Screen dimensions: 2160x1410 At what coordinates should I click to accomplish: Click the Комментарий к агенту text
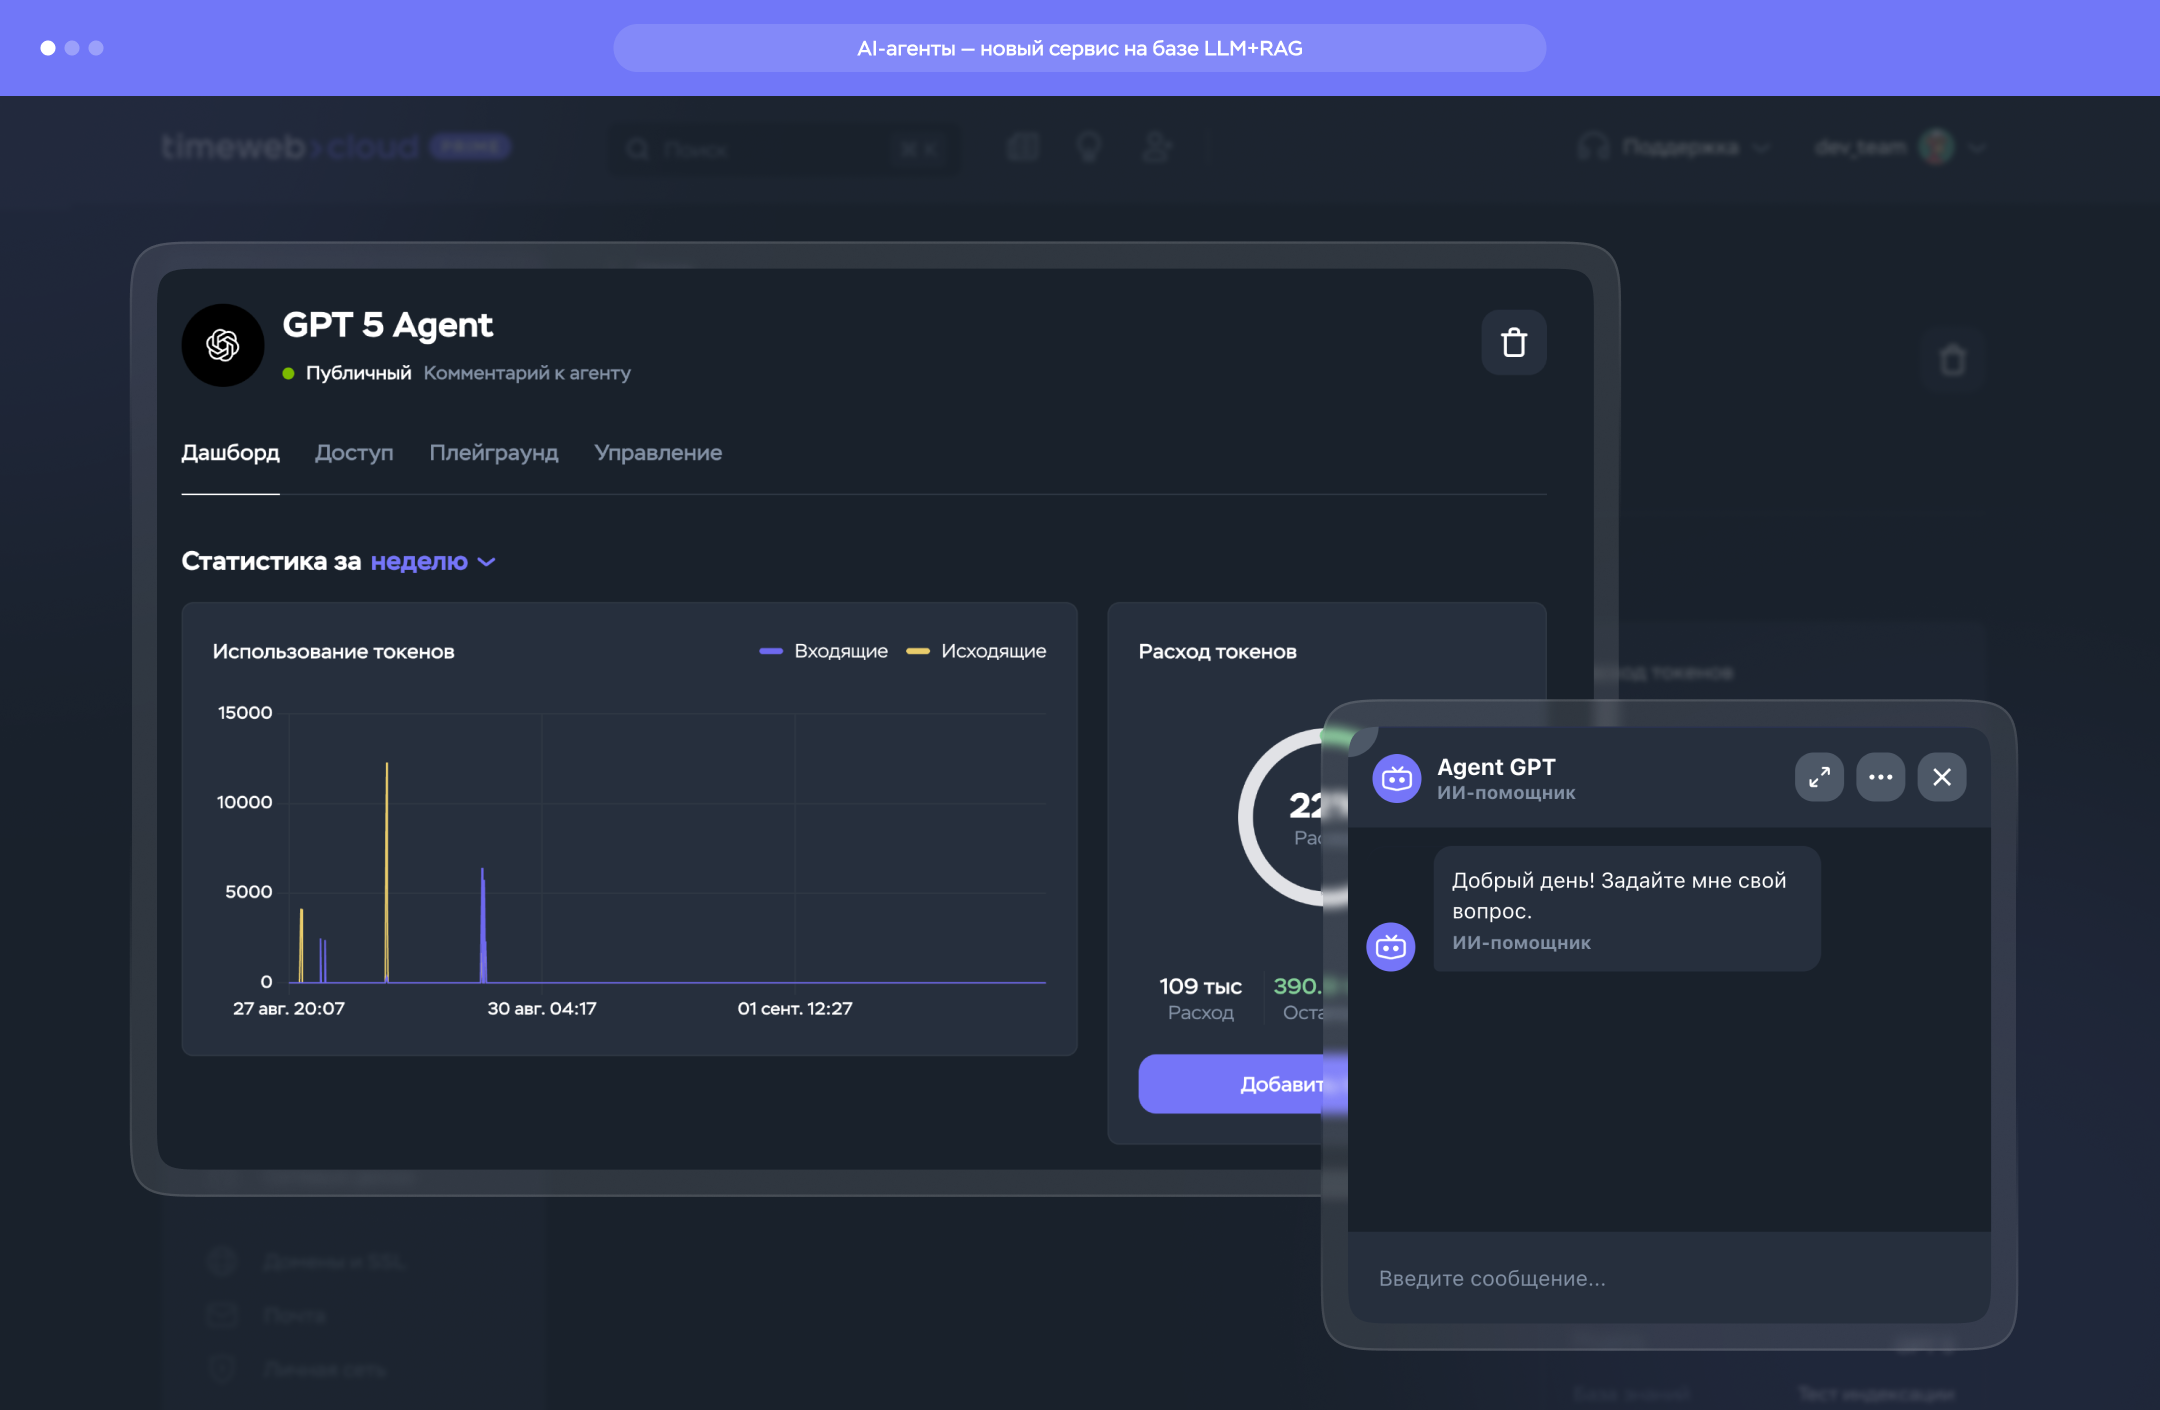(527, 373)
